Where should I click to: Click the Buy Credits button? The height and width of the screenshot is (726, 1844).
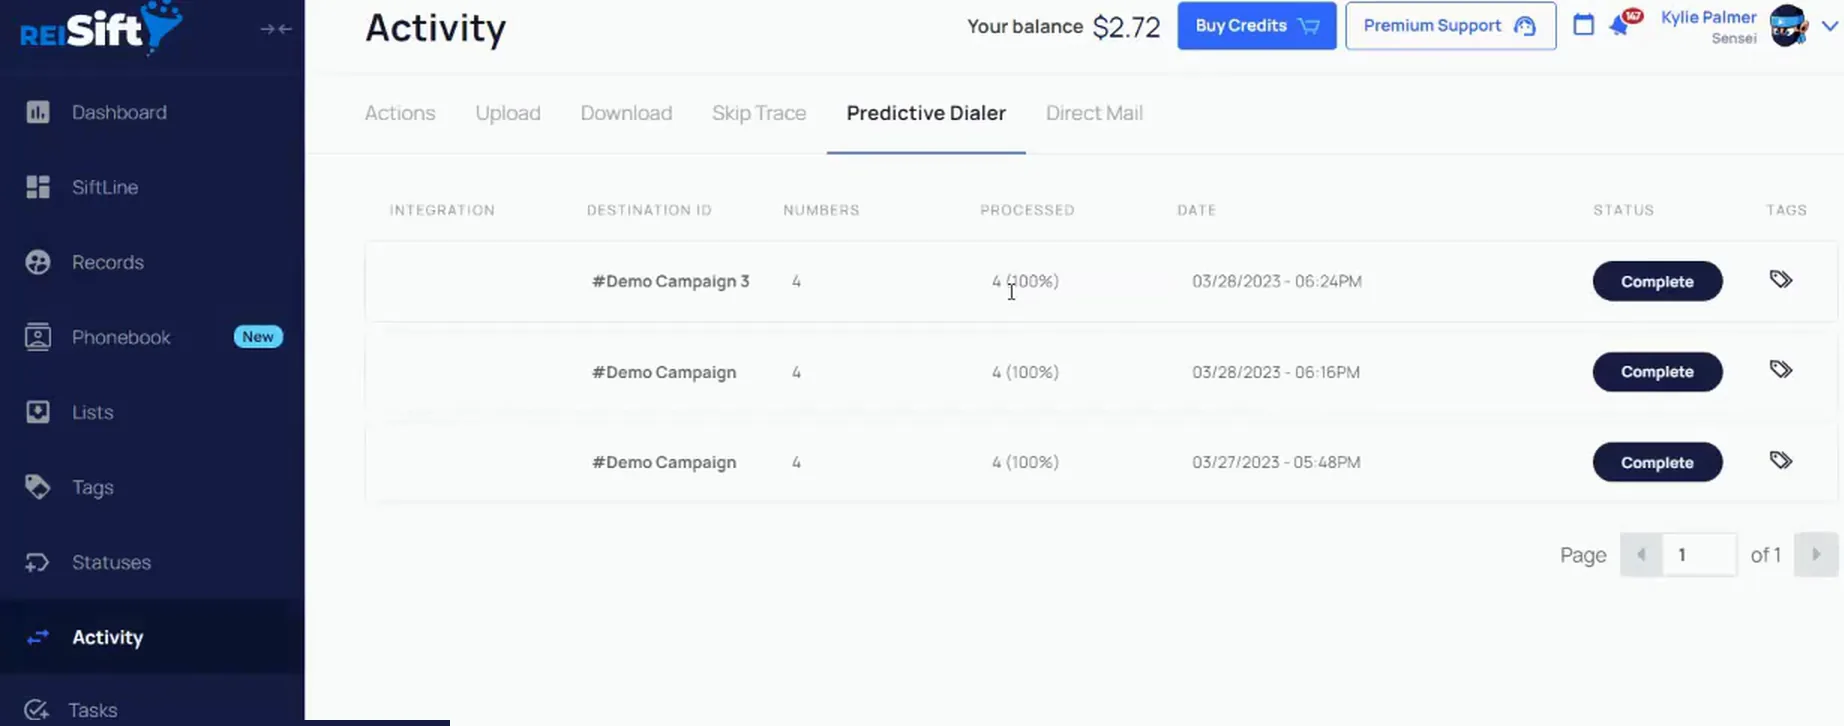[1257, 26]
